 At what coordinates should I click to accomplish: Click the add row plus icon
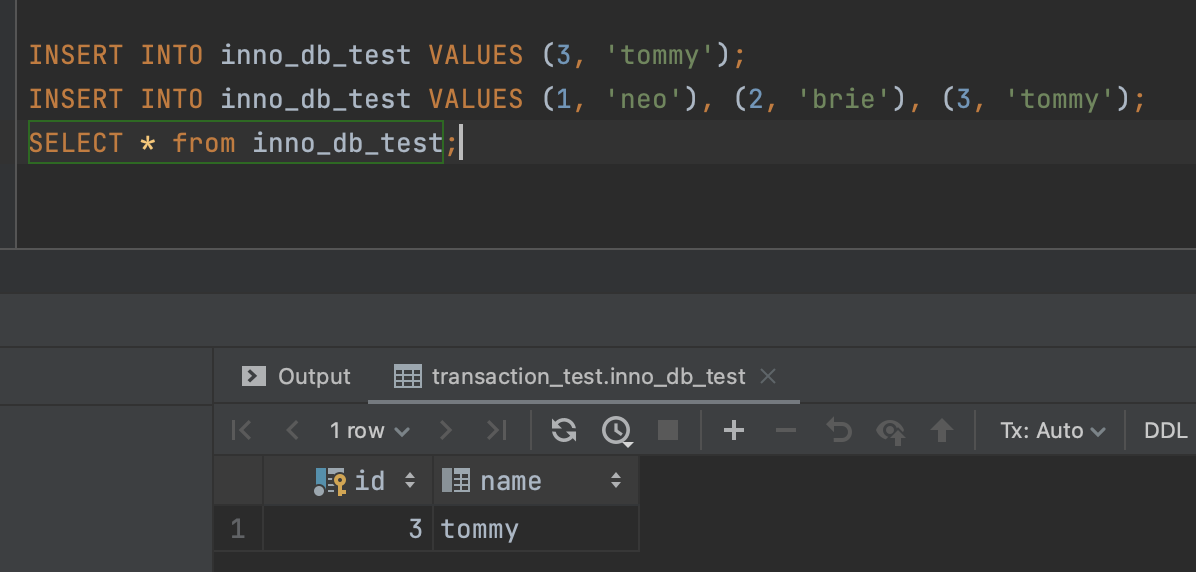(734, 430)
